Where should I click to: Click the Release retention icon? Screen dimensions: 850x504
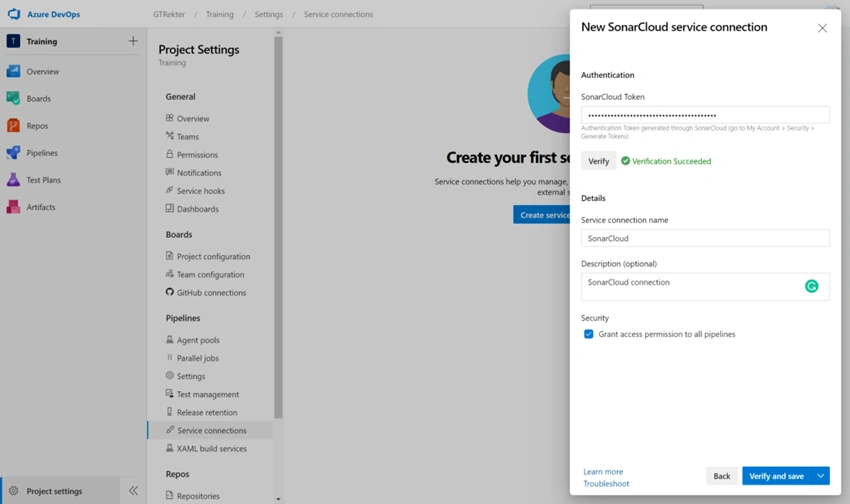(170, 412)
